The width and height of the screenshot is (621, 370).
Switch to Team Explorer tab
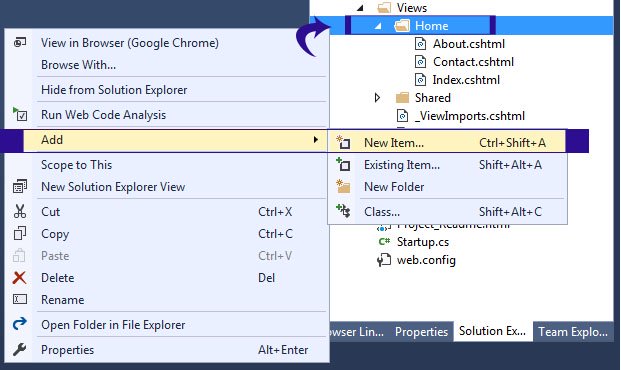(x=573, y=332)
